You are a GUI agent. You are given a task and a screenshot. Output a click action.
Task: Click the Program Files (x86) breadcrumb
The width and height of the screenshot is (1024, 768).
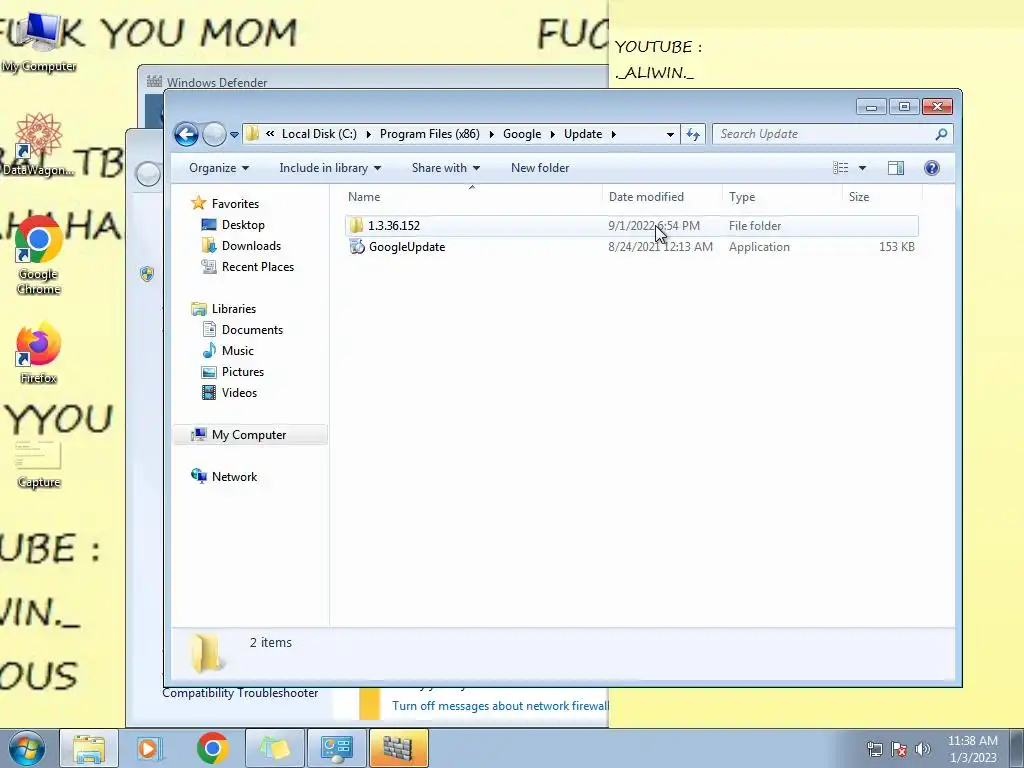click(x=430, y=134)
